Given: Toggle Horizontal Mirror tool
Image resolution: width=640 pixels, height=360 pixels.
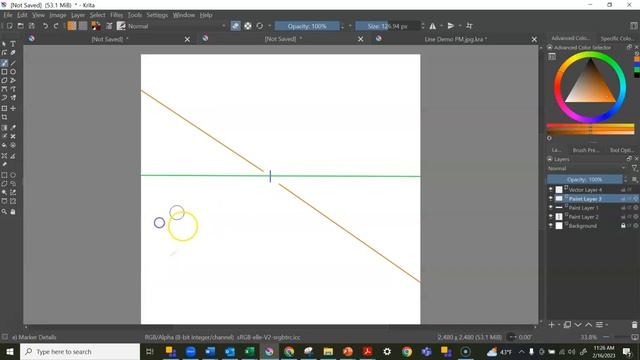Looking at the screenshot, I should tap(433, 26).
